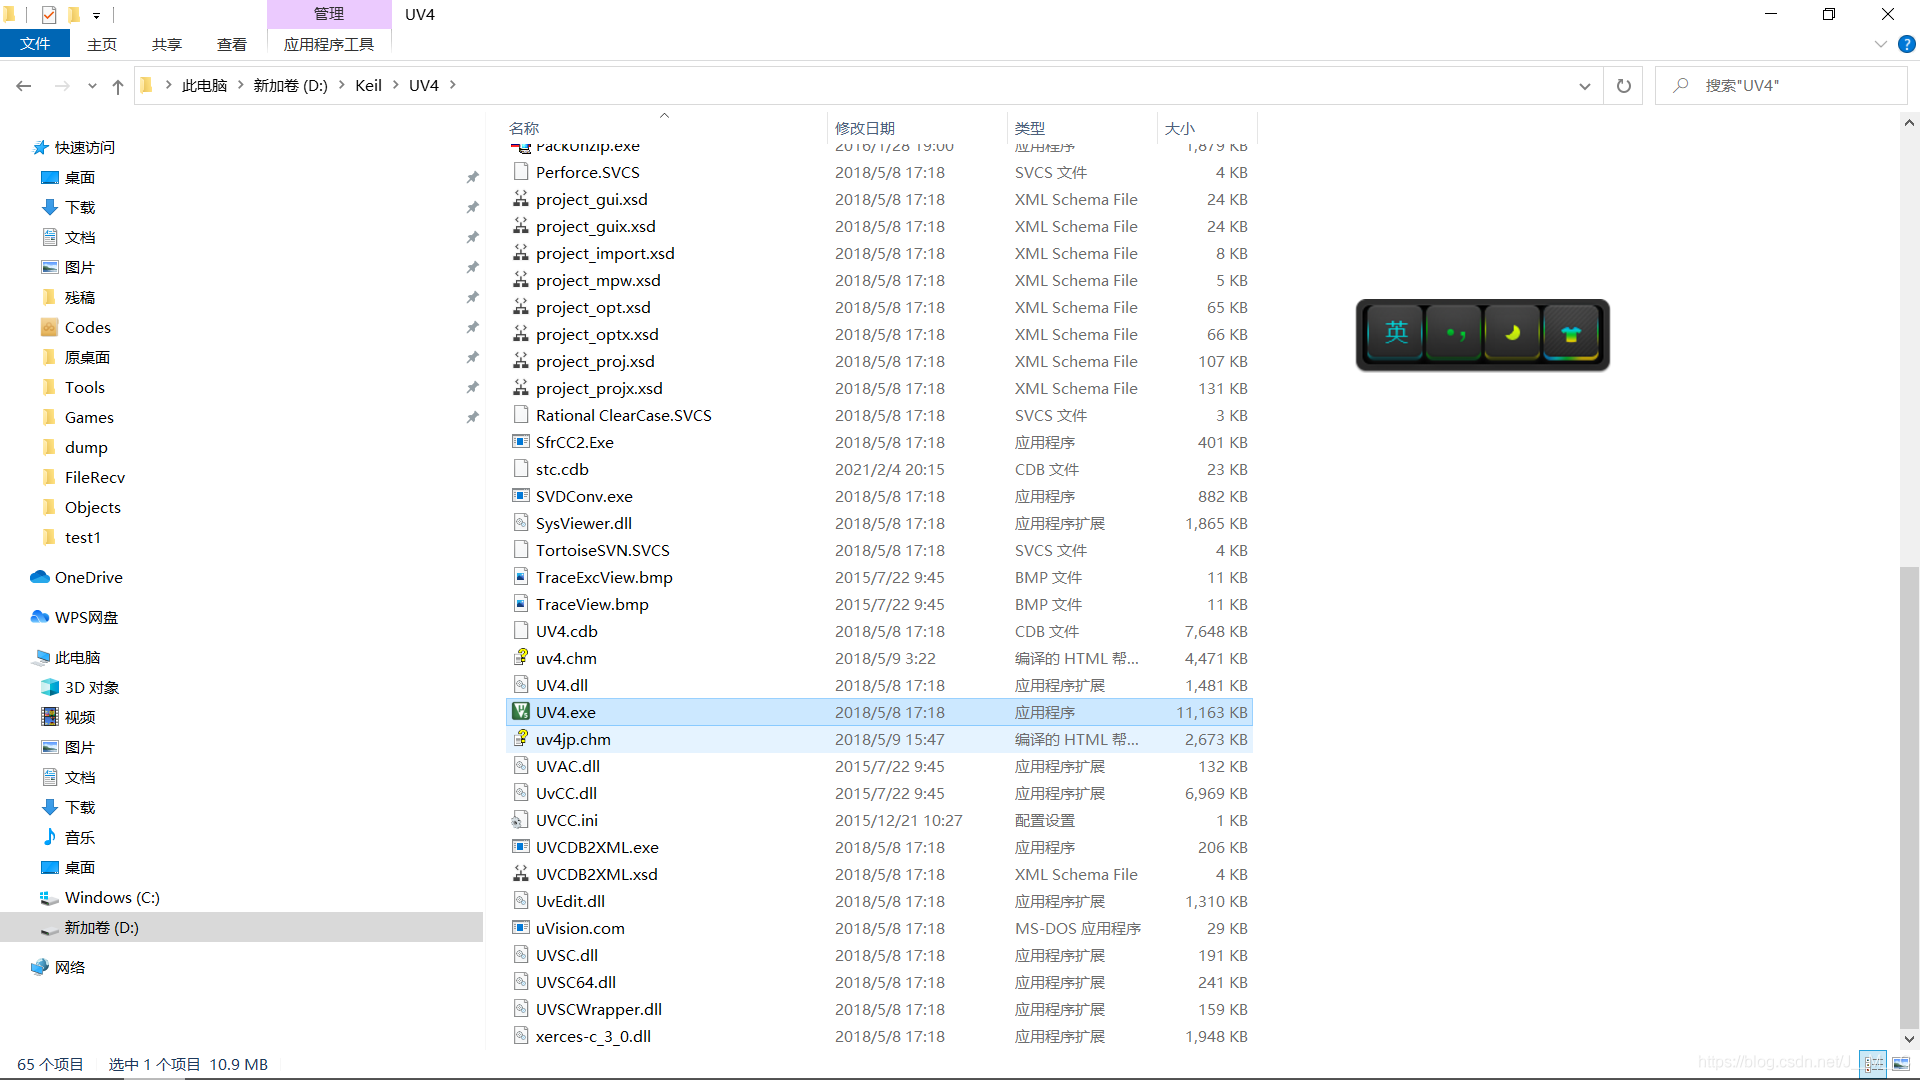Switch to large icons view layout
The image size is (1920, 1080).
tap(1901, 1064)
